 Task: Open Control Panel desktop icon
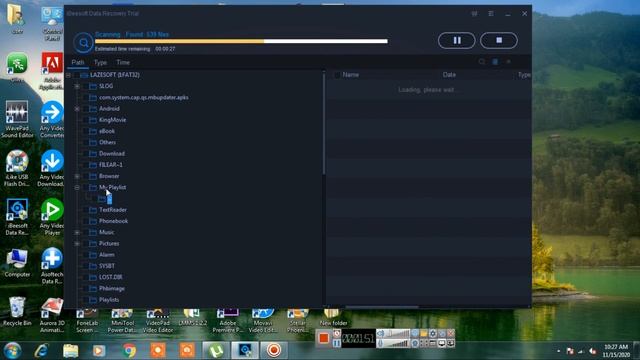52,24
